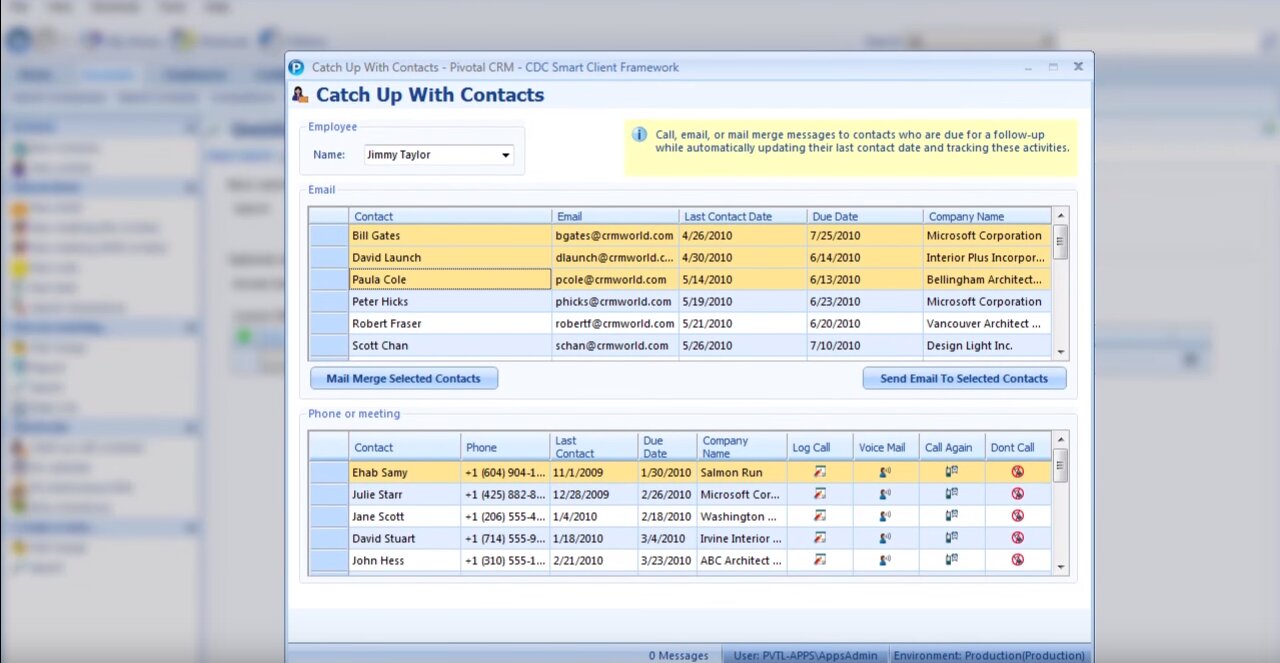
Task: Click Voice Mail icon for Ehab Samy
Action: click(x=885, y=472)
